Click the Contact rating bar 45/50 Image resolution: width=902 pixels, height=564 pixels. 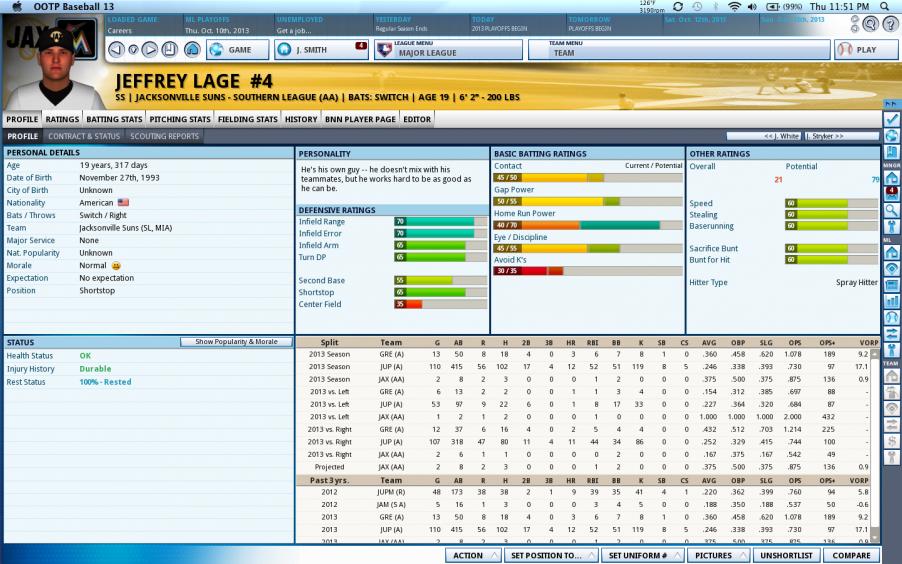click(x=587, y=178)
